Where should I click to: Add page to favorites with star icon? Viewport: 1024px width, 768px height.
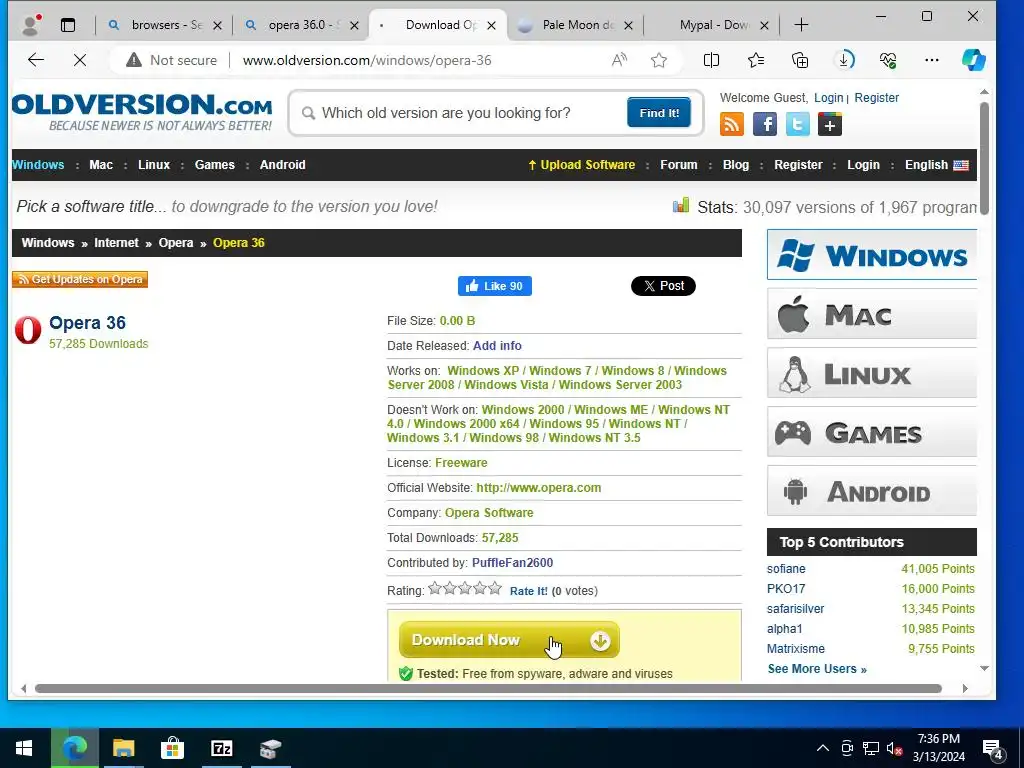[x=659, y=60]
